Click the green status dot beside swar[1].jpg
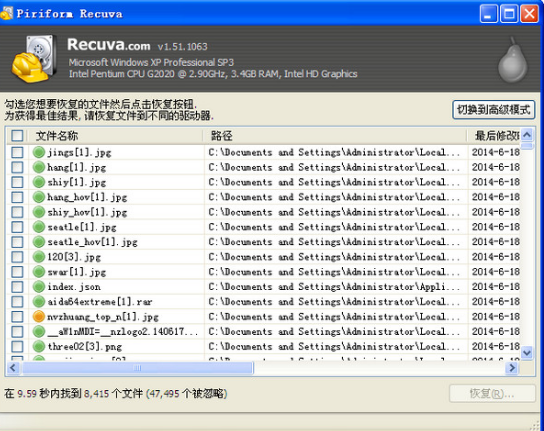 click(x=39, y=271)
